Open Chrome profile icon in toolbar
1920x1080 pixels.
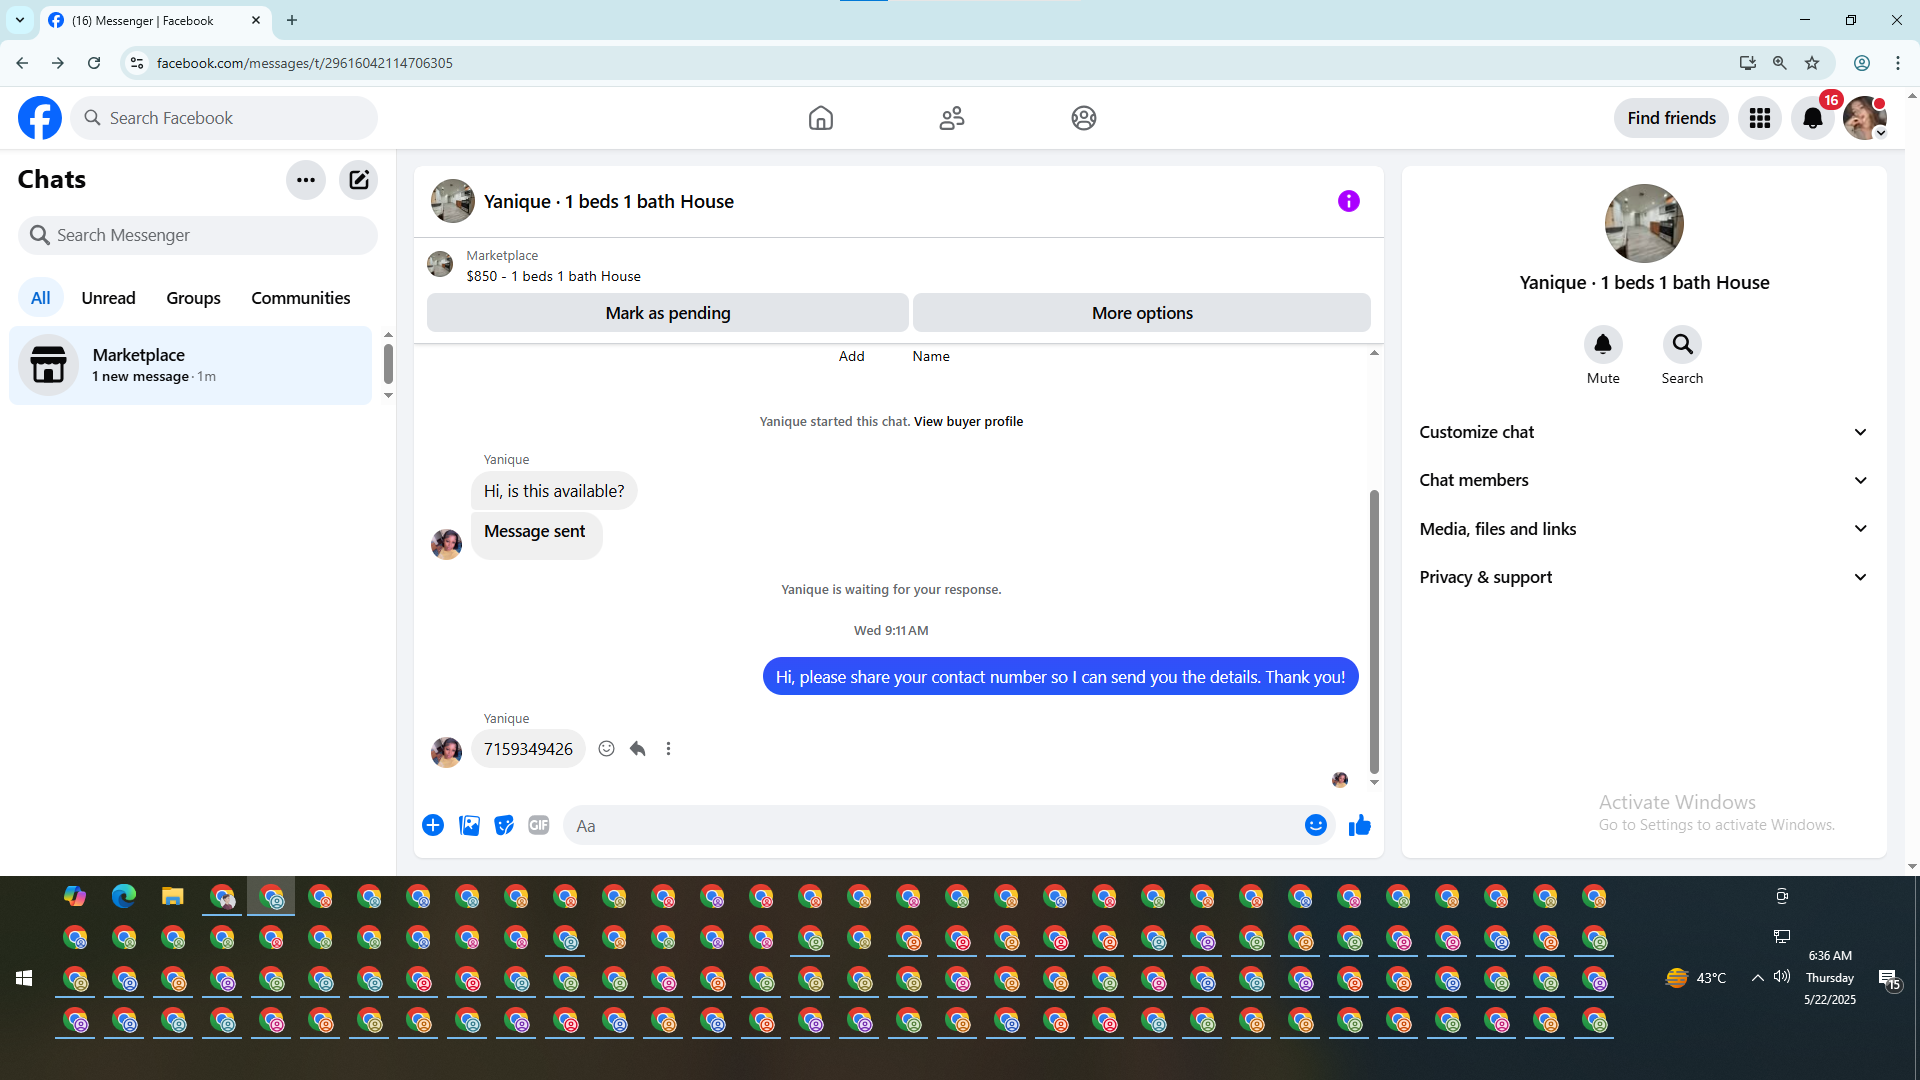1862,63
